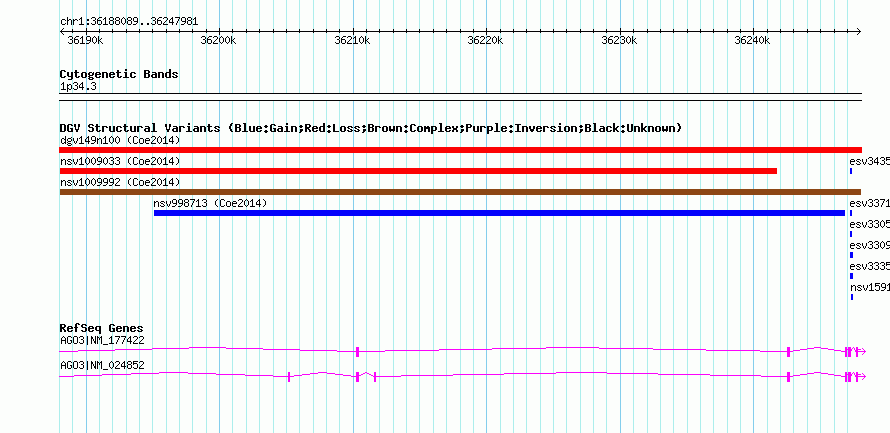
Task: Click the NM_024852 exon cluster at right end
Action: 854,377
